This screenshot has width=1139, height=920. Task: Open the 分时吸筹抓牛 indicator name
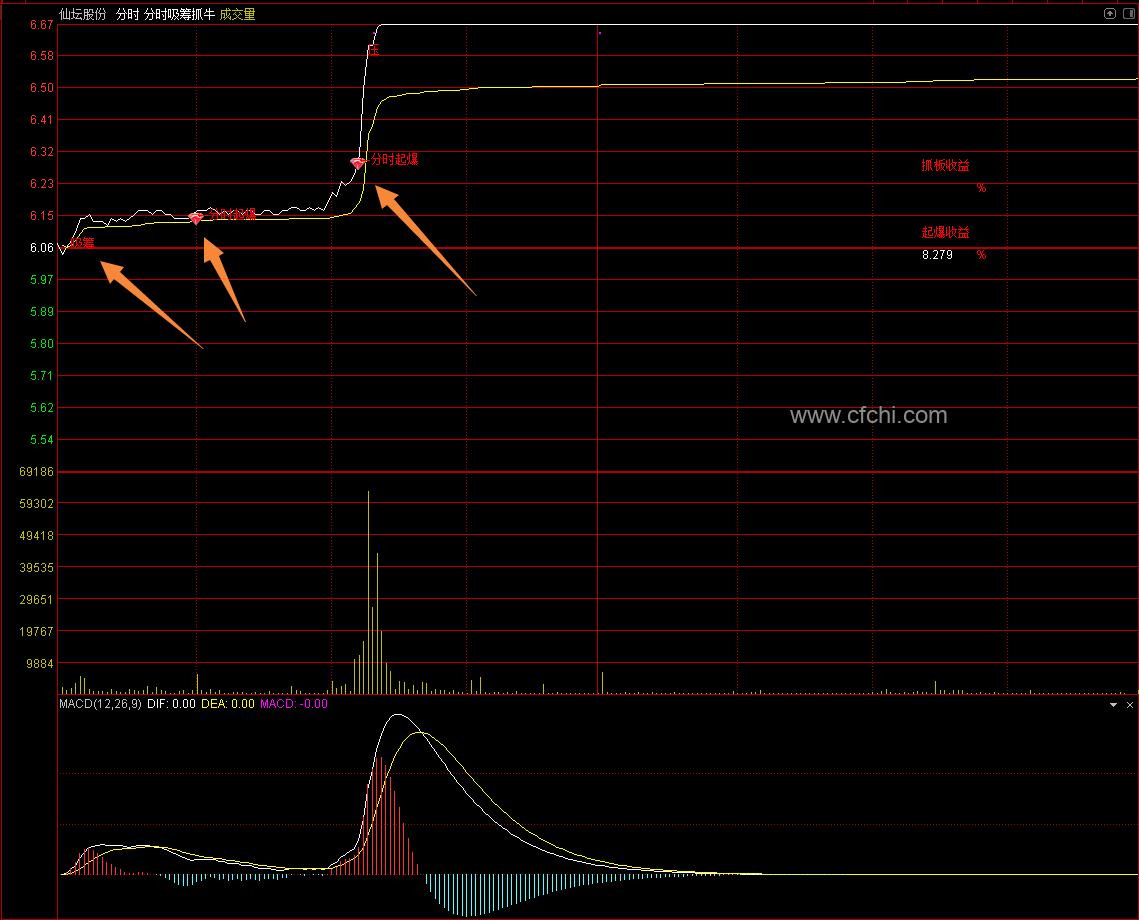pyautogui.click(x=179, y=14)
